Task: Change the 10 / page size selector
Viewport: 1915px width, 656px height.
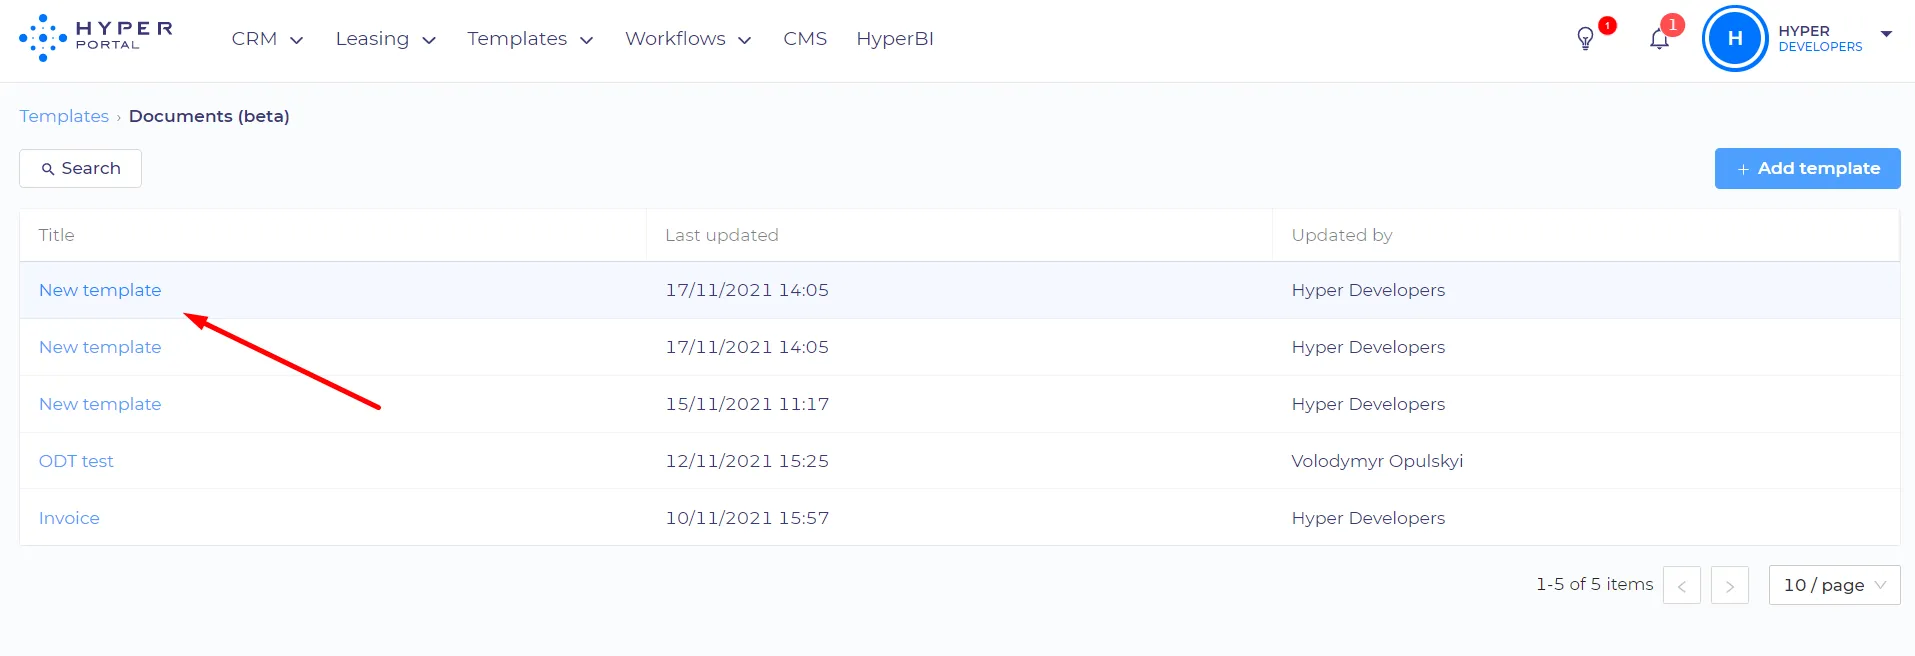Action: pyautogui.click(x=1834, y=585)
